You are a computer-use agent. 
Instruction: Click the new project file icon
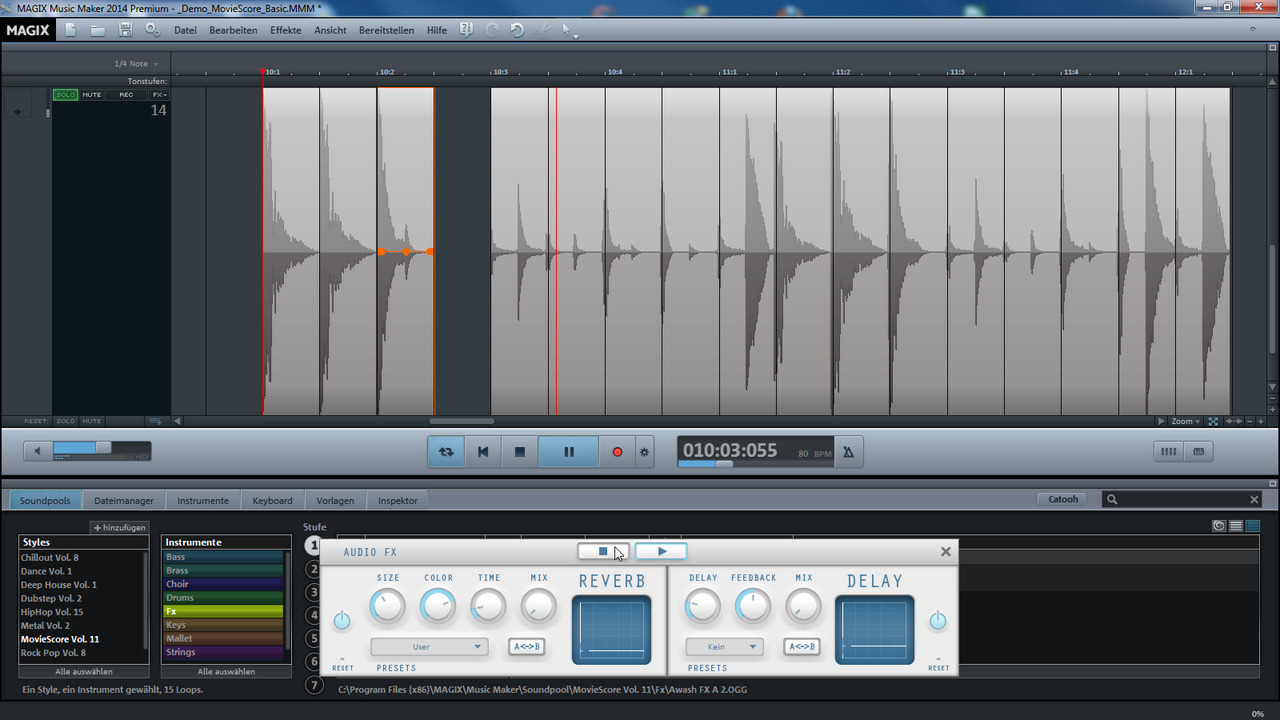[x=70, y=30]
